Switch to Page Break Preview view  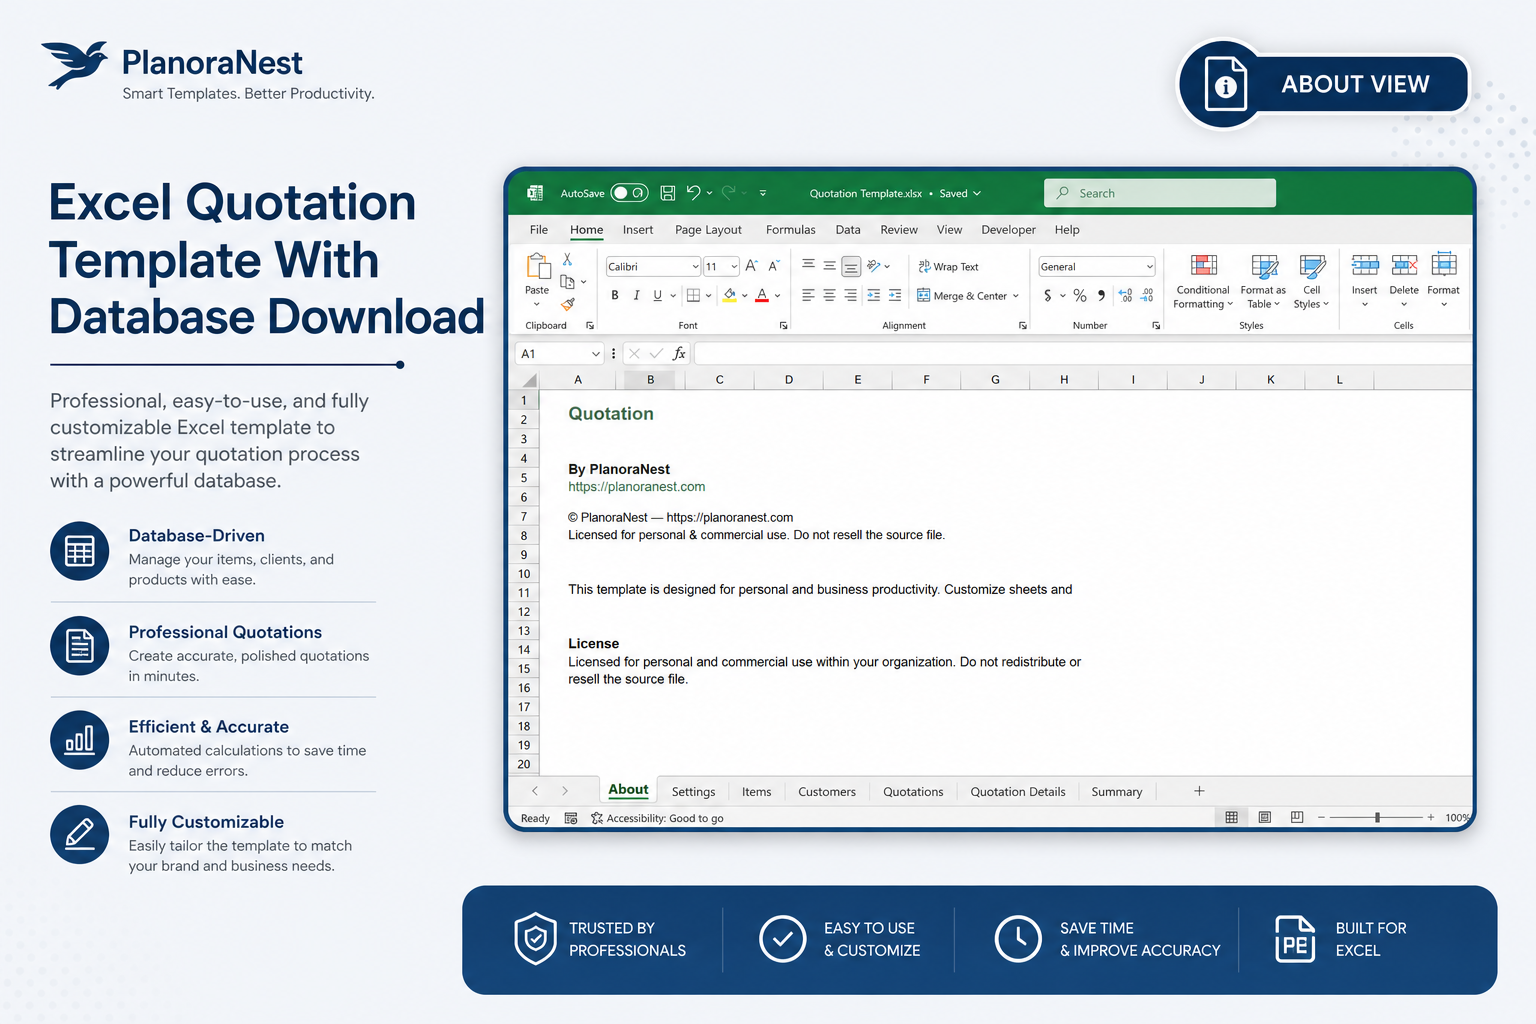(1297, 817)
